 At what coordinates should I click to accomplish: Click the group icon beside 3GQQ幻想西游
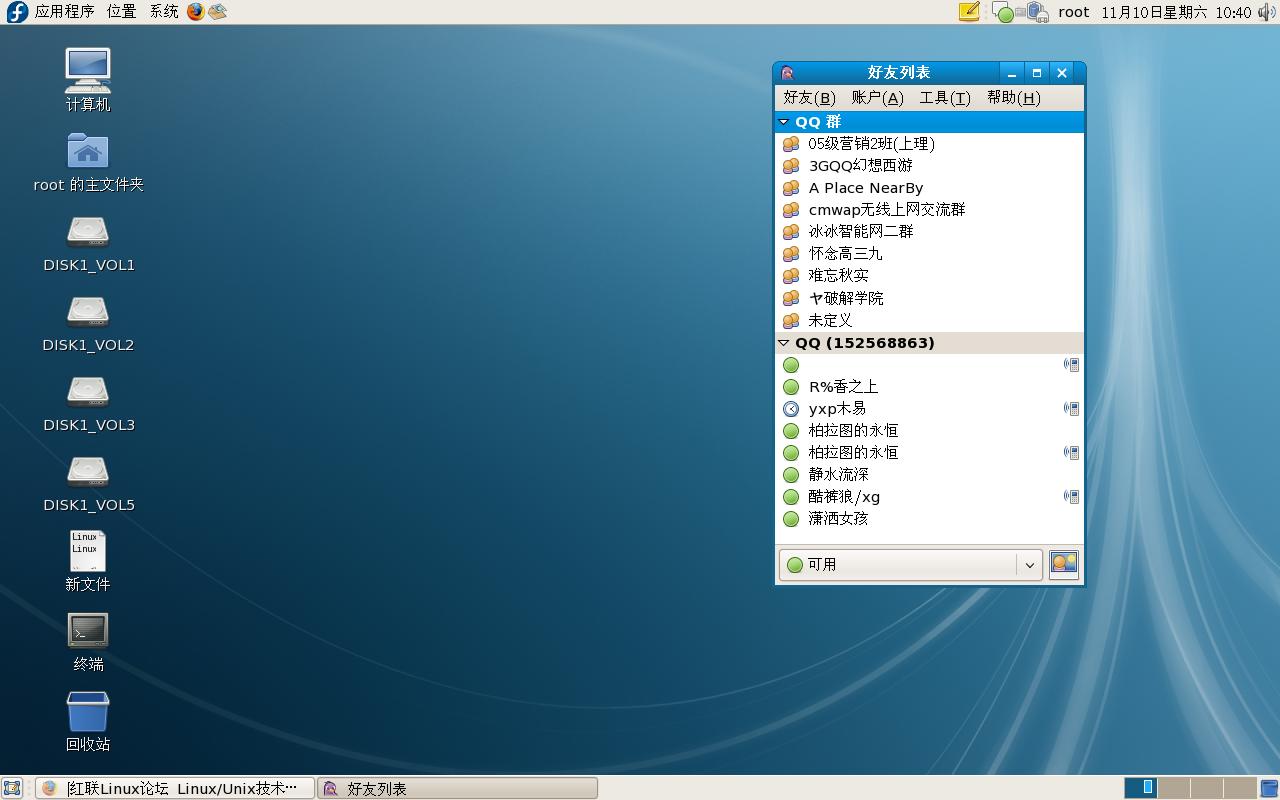click(790, 165)
